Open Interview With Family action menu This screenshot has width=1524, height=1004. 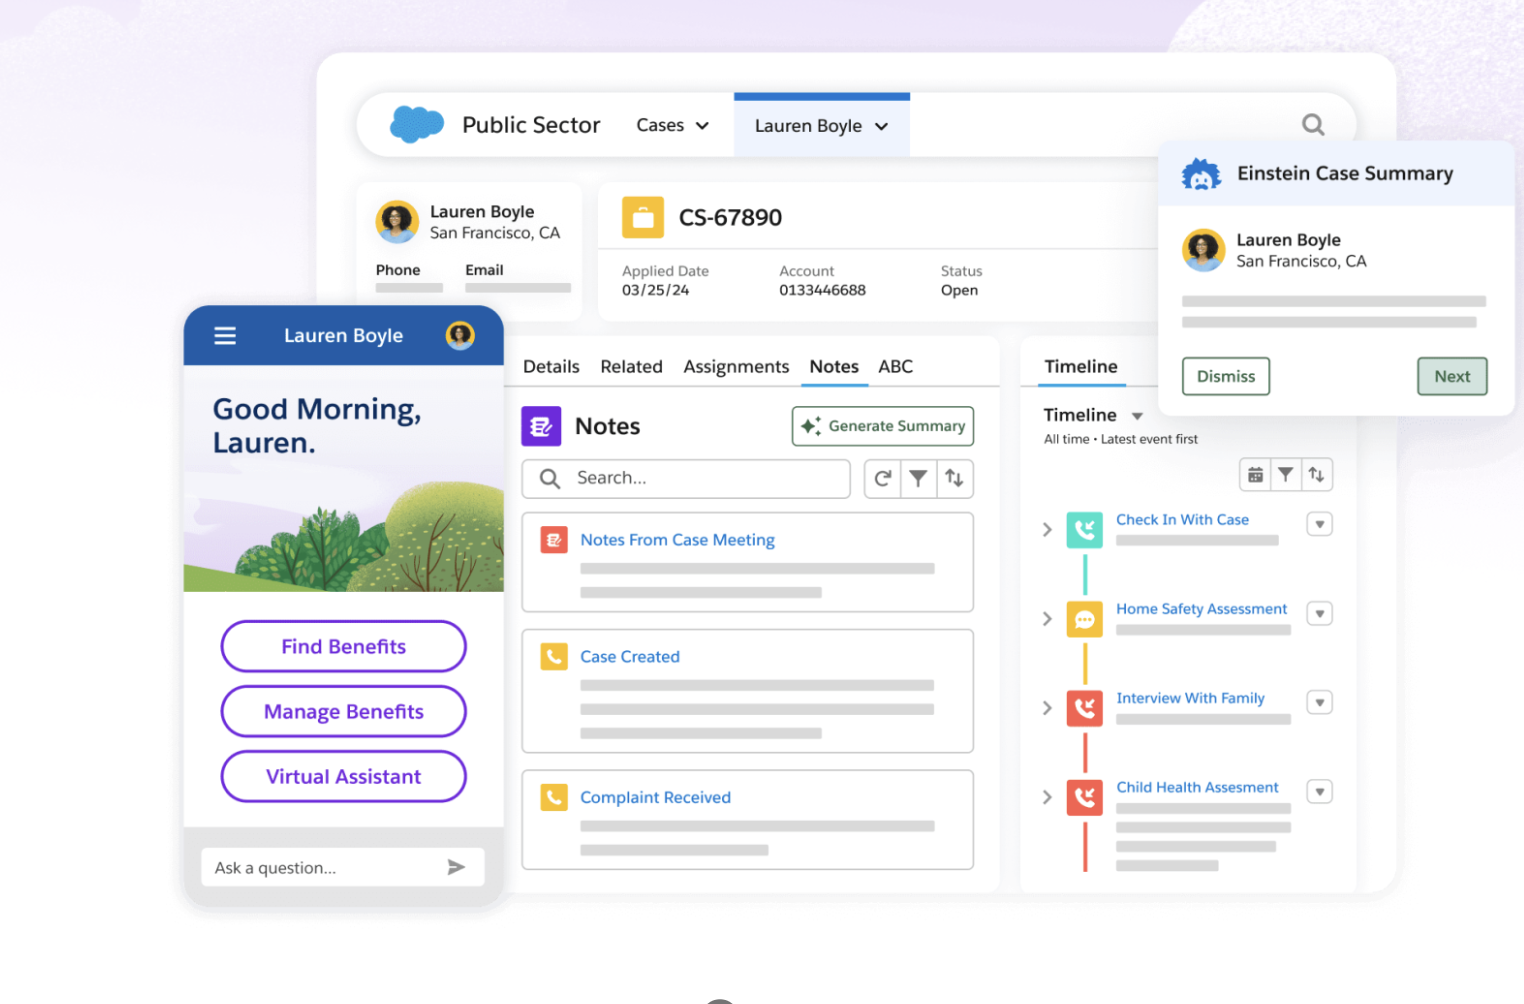(1320, 702)
